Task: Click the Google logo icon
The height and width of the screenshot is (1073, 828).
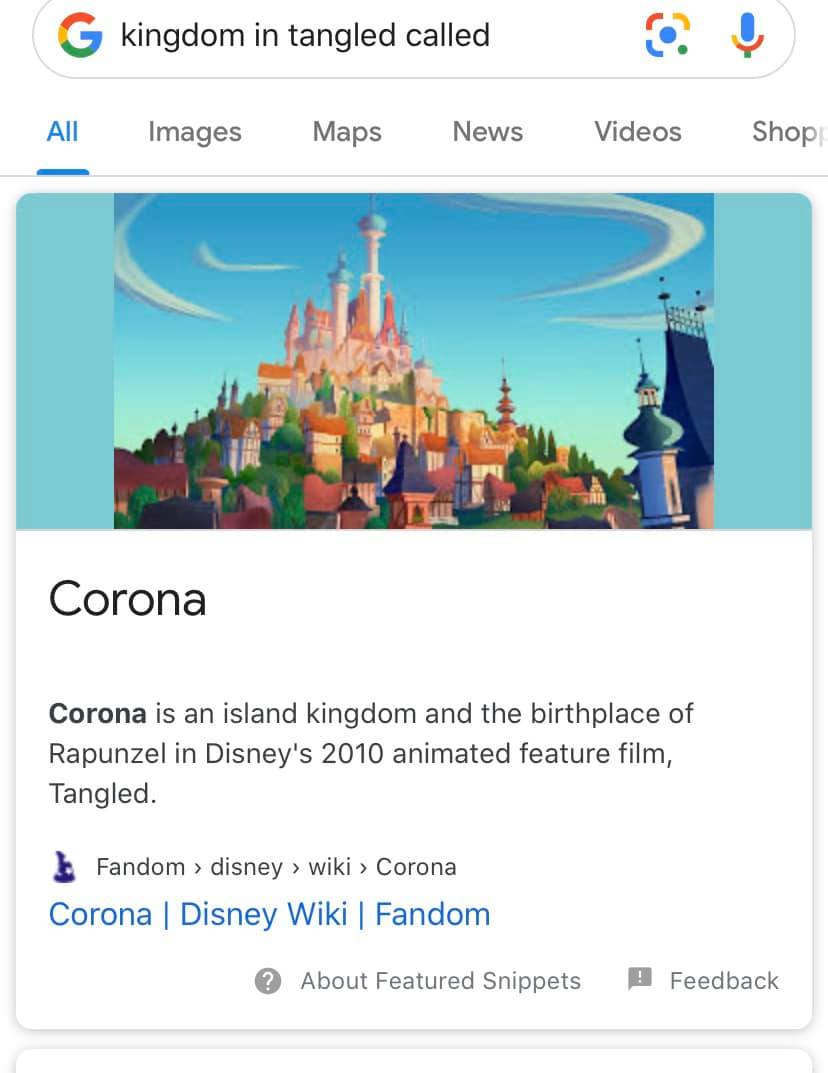Action: click(x=80, y=35)
